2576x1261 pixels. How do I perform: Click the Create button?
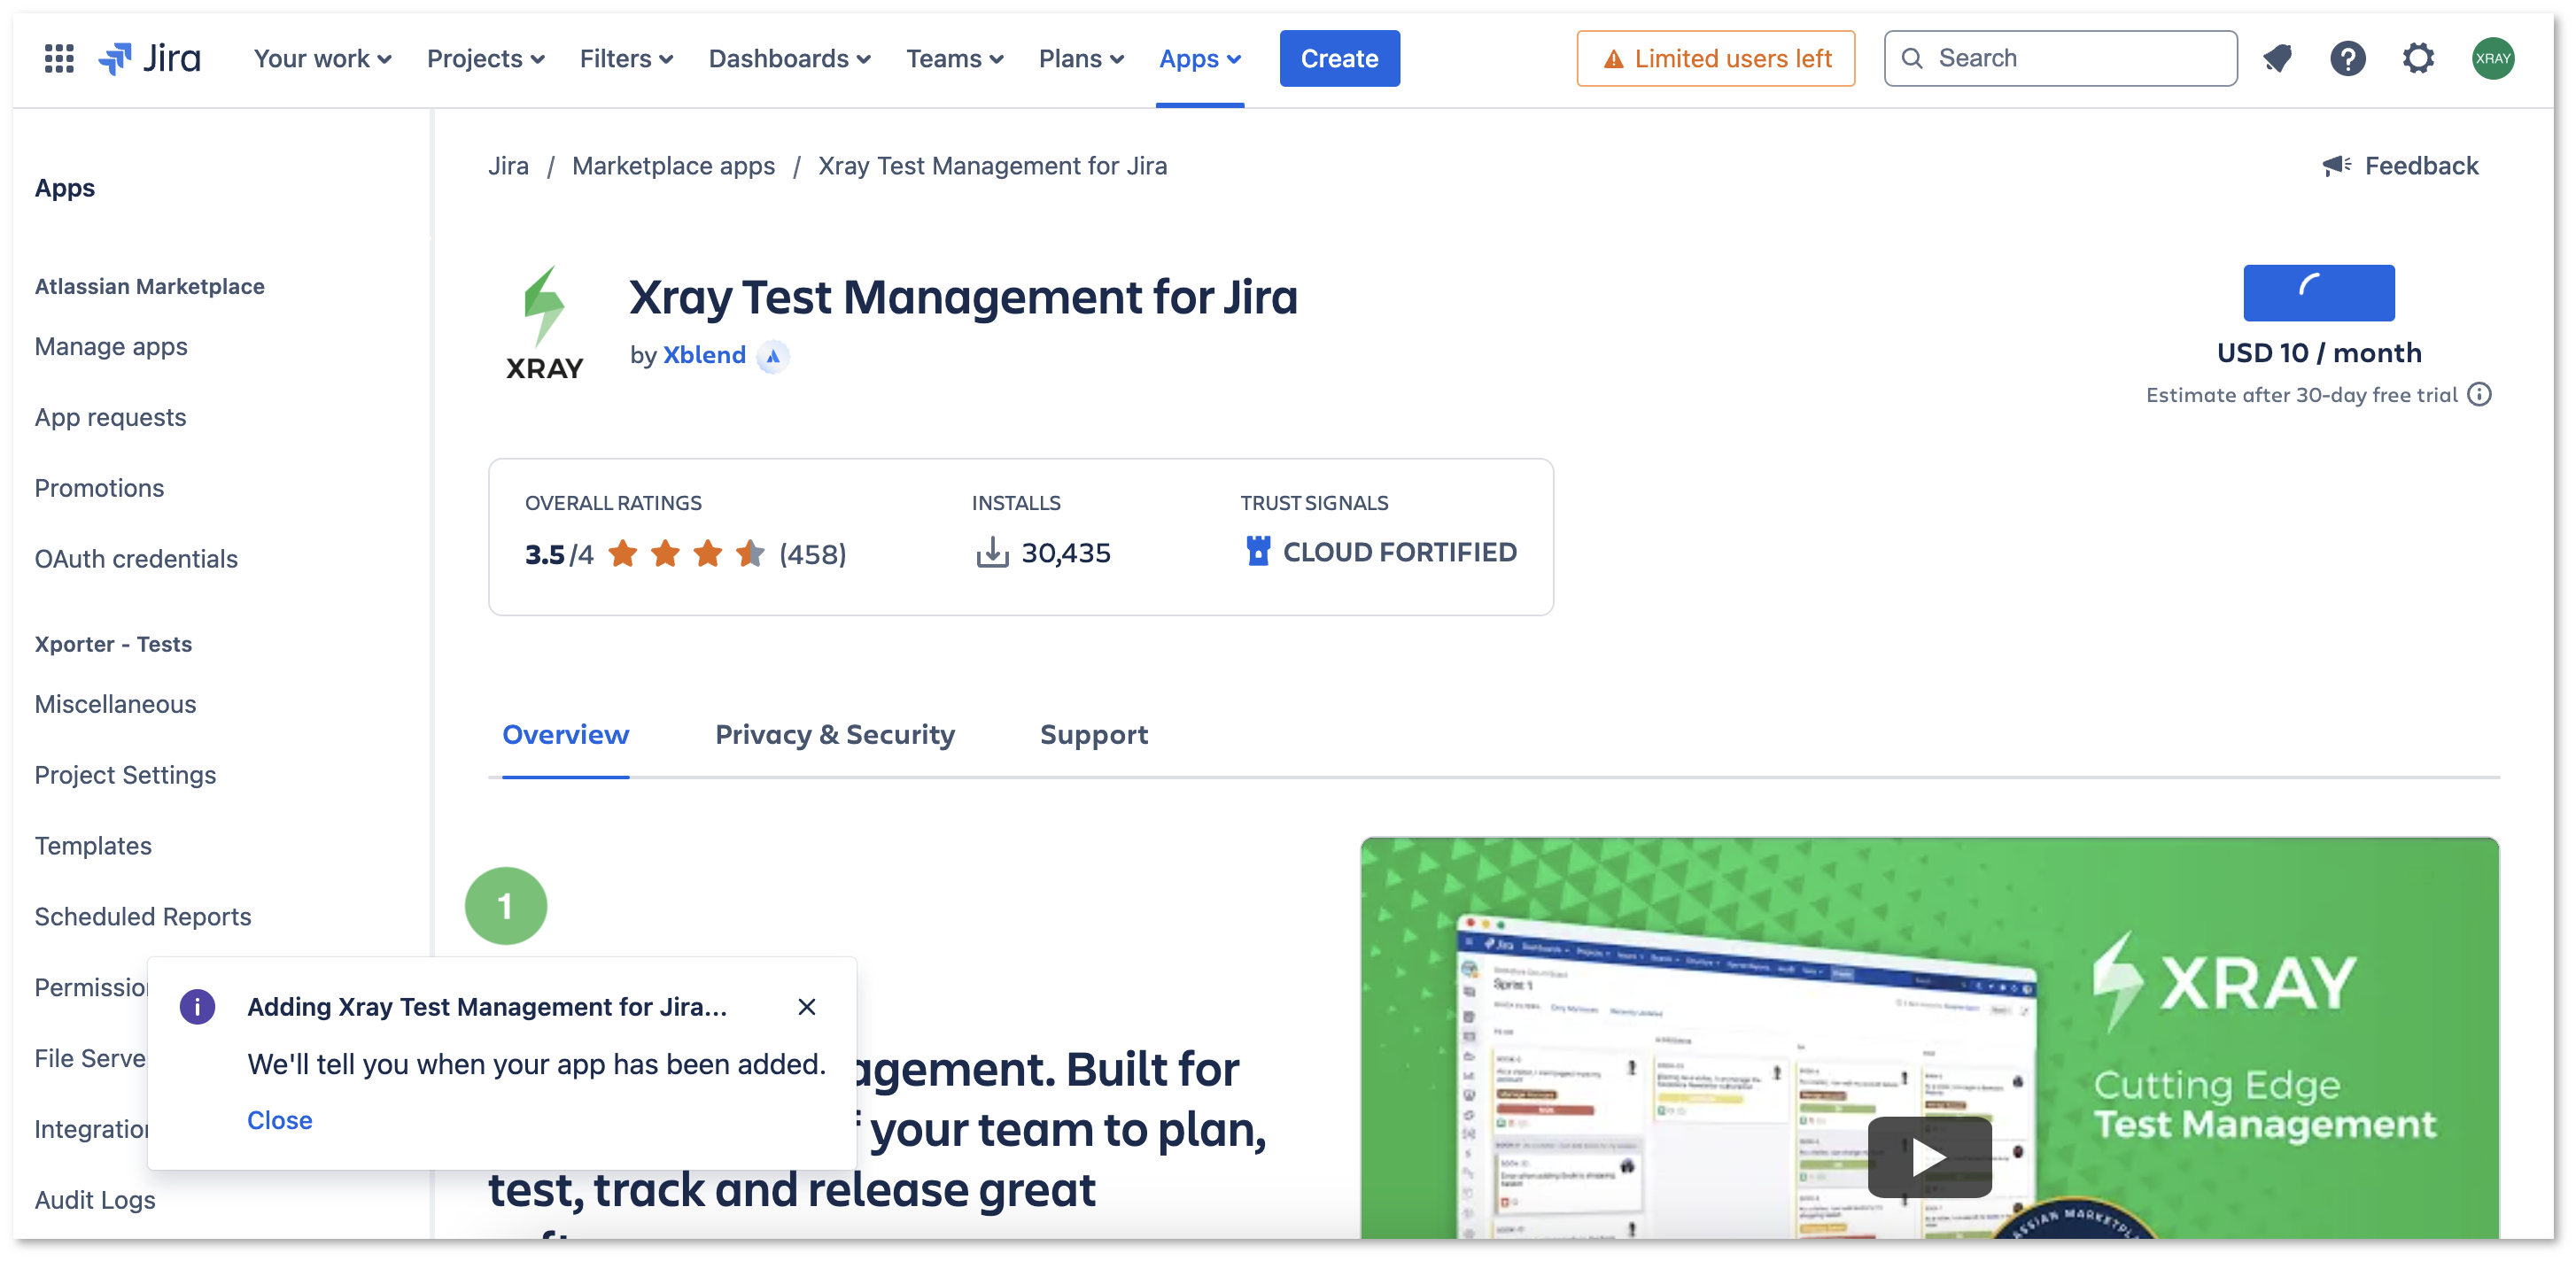[x=1339, y=58]
